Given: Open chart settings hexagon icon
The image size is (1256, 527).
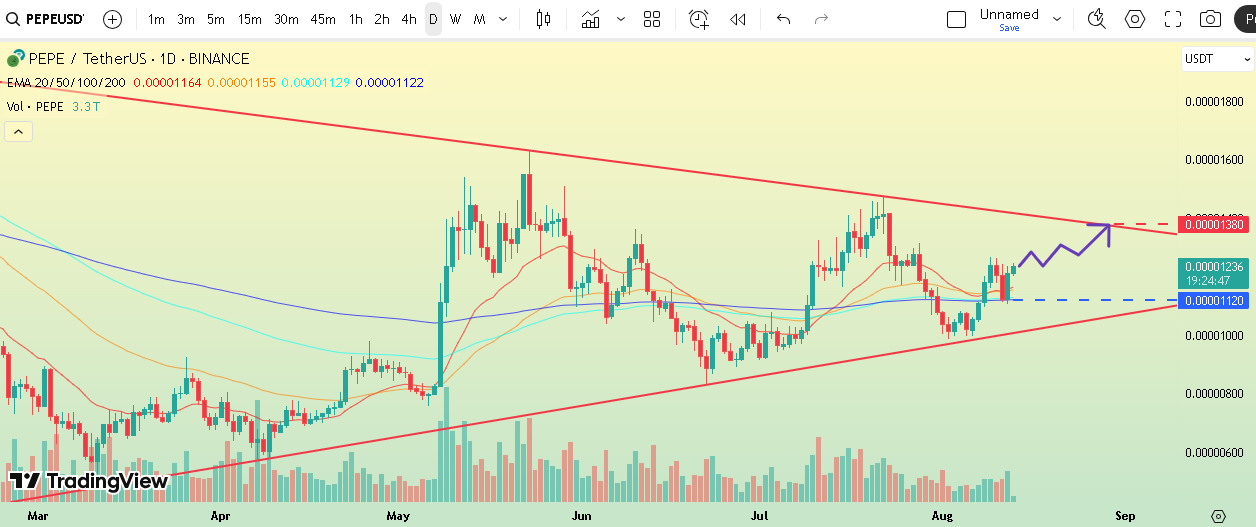Looking at the screenshot, I should click(x=1135, y=19).
